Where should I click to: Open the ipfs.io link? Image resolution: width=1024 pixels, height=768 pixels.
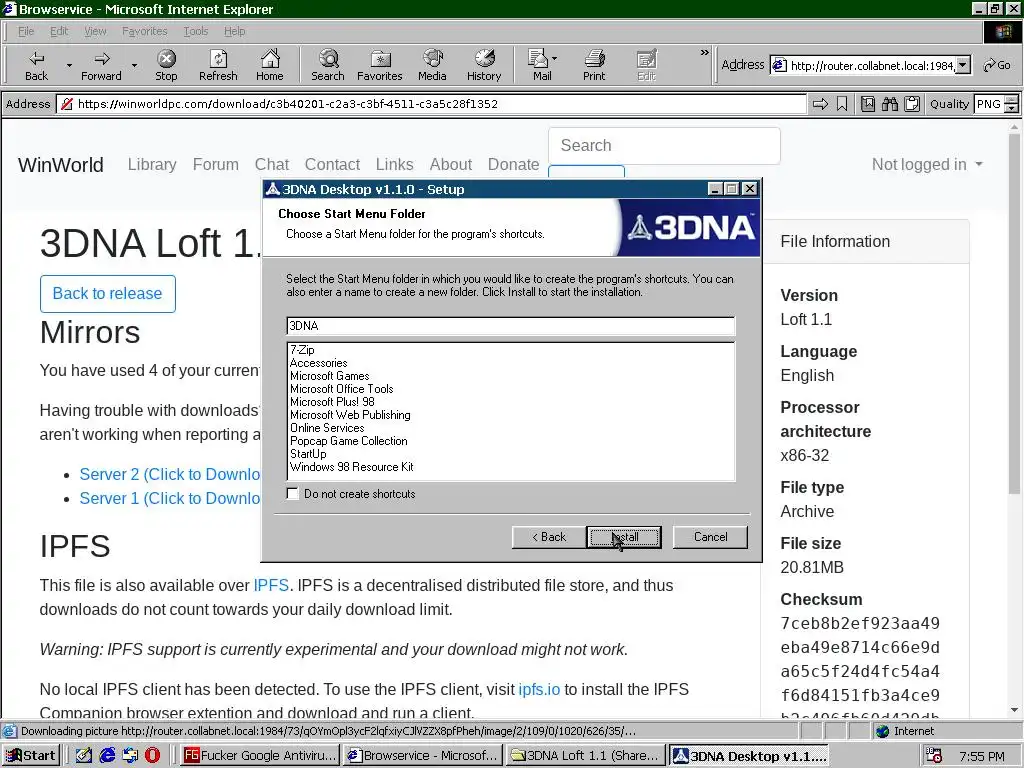pos(539,690)
